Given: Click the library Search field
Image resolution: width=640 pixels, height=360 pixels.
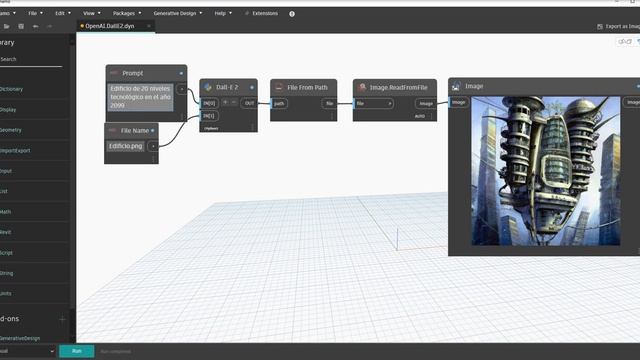Looking at the screenshot, I should click(x=31, y=59).
